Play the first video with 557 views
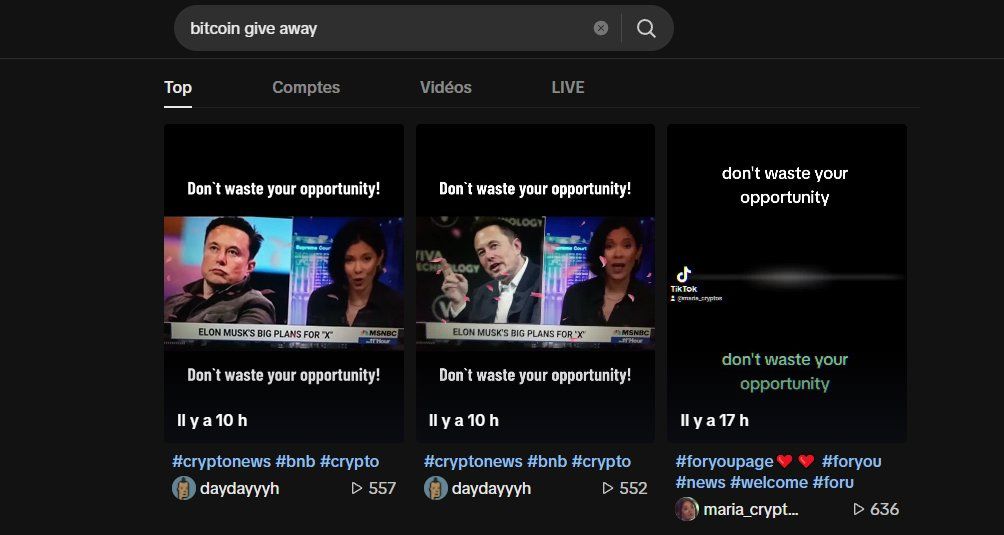 click(x=284, y=283)
